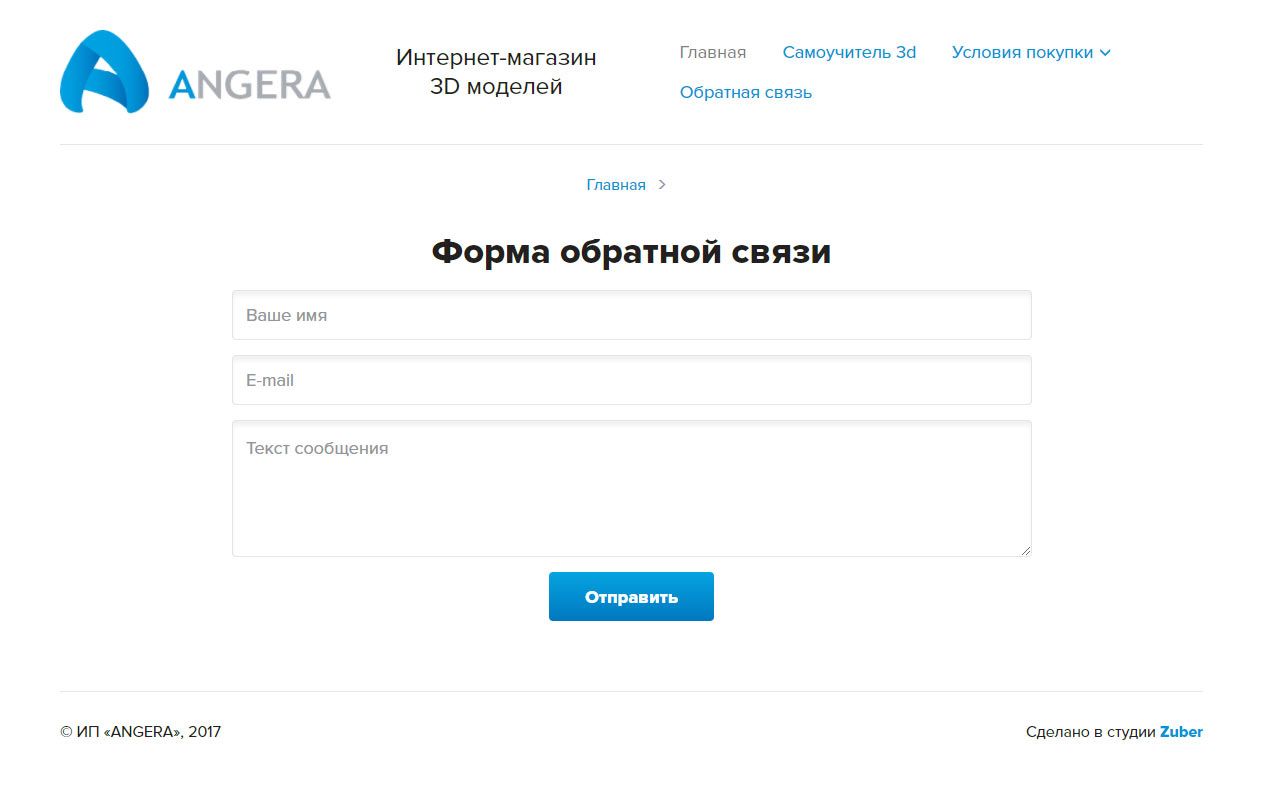Focus the Текст сообщения textarea
1263x802 pixels.
point(631,488)
